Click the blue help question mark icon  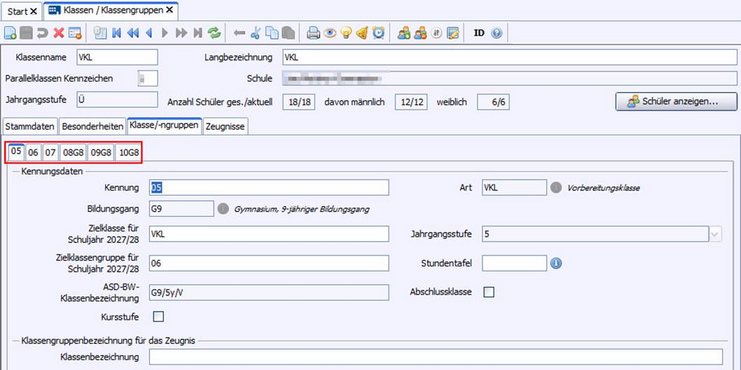[496, 33]
